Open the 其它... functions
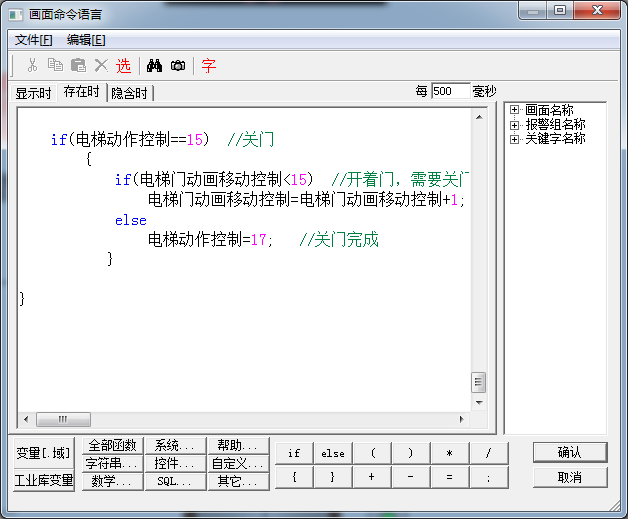This screenshot has width=628, height=519. pos(238,481)
